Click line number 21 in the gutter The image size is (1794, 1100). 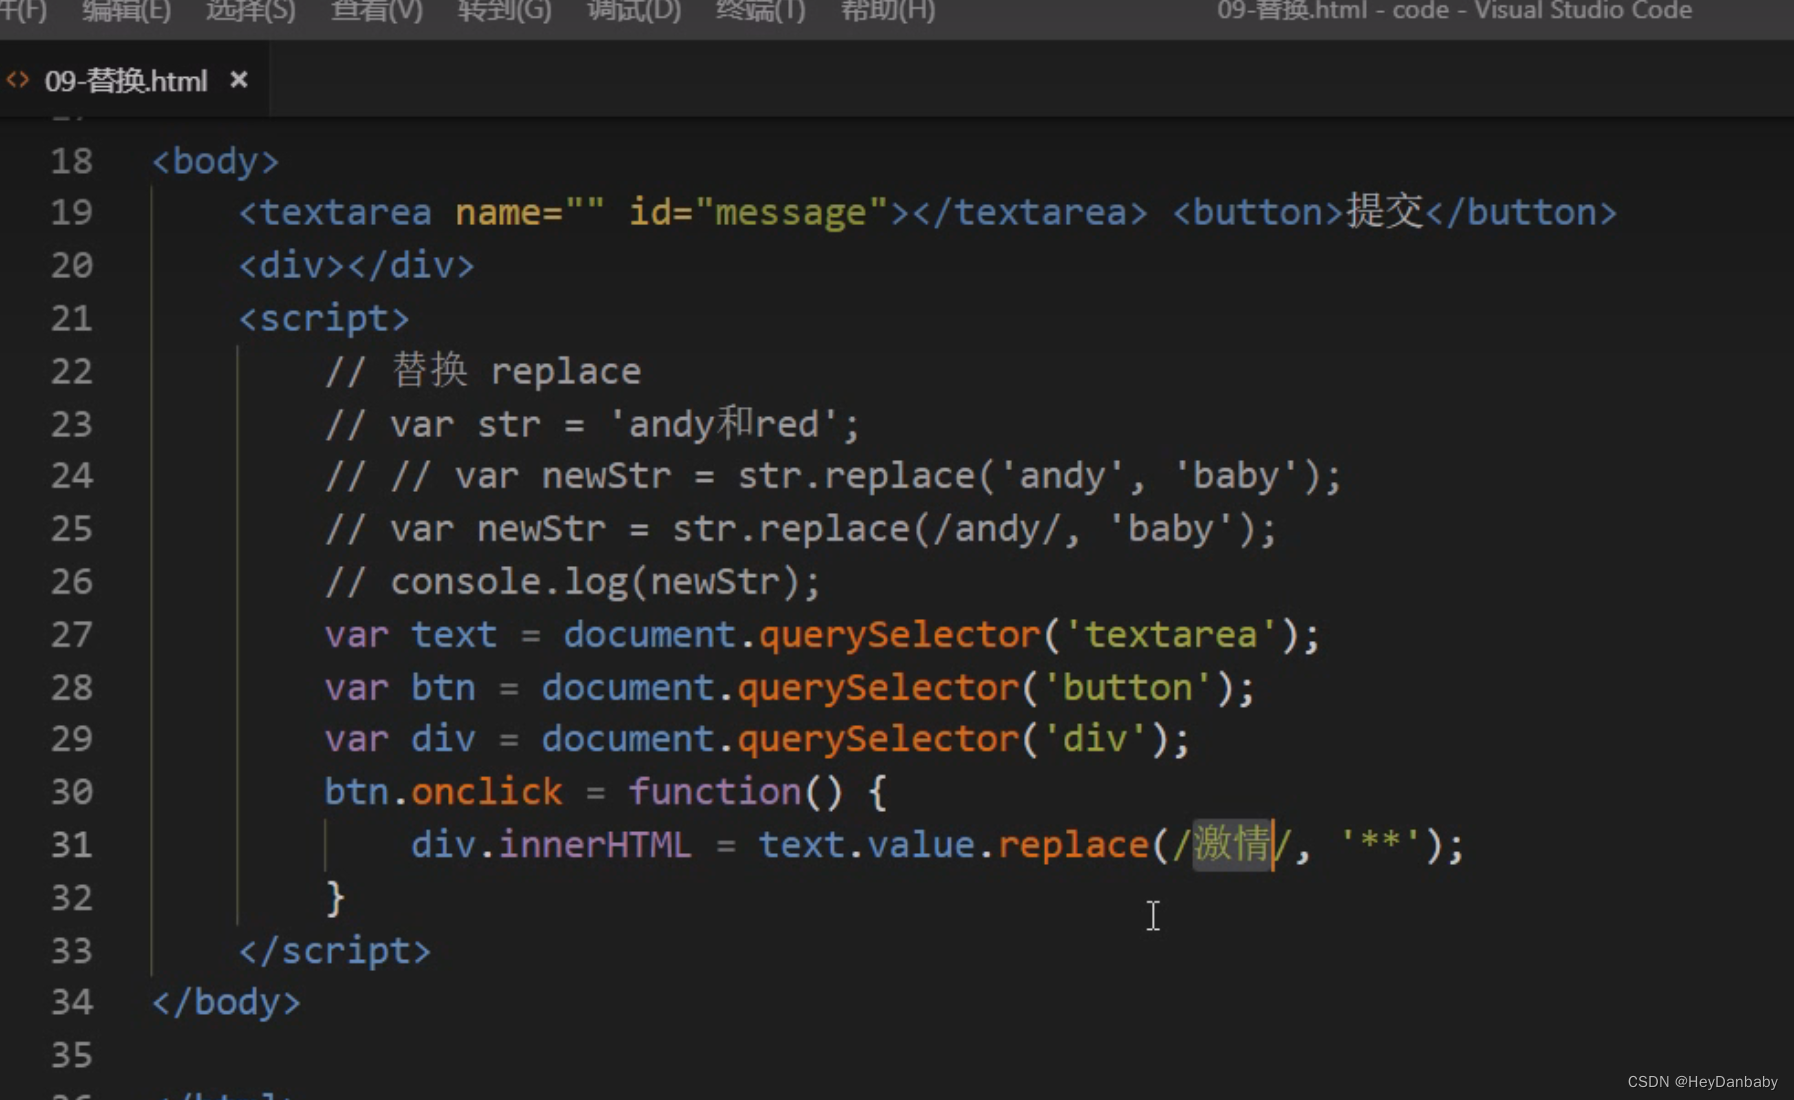[x=71, y=318]
